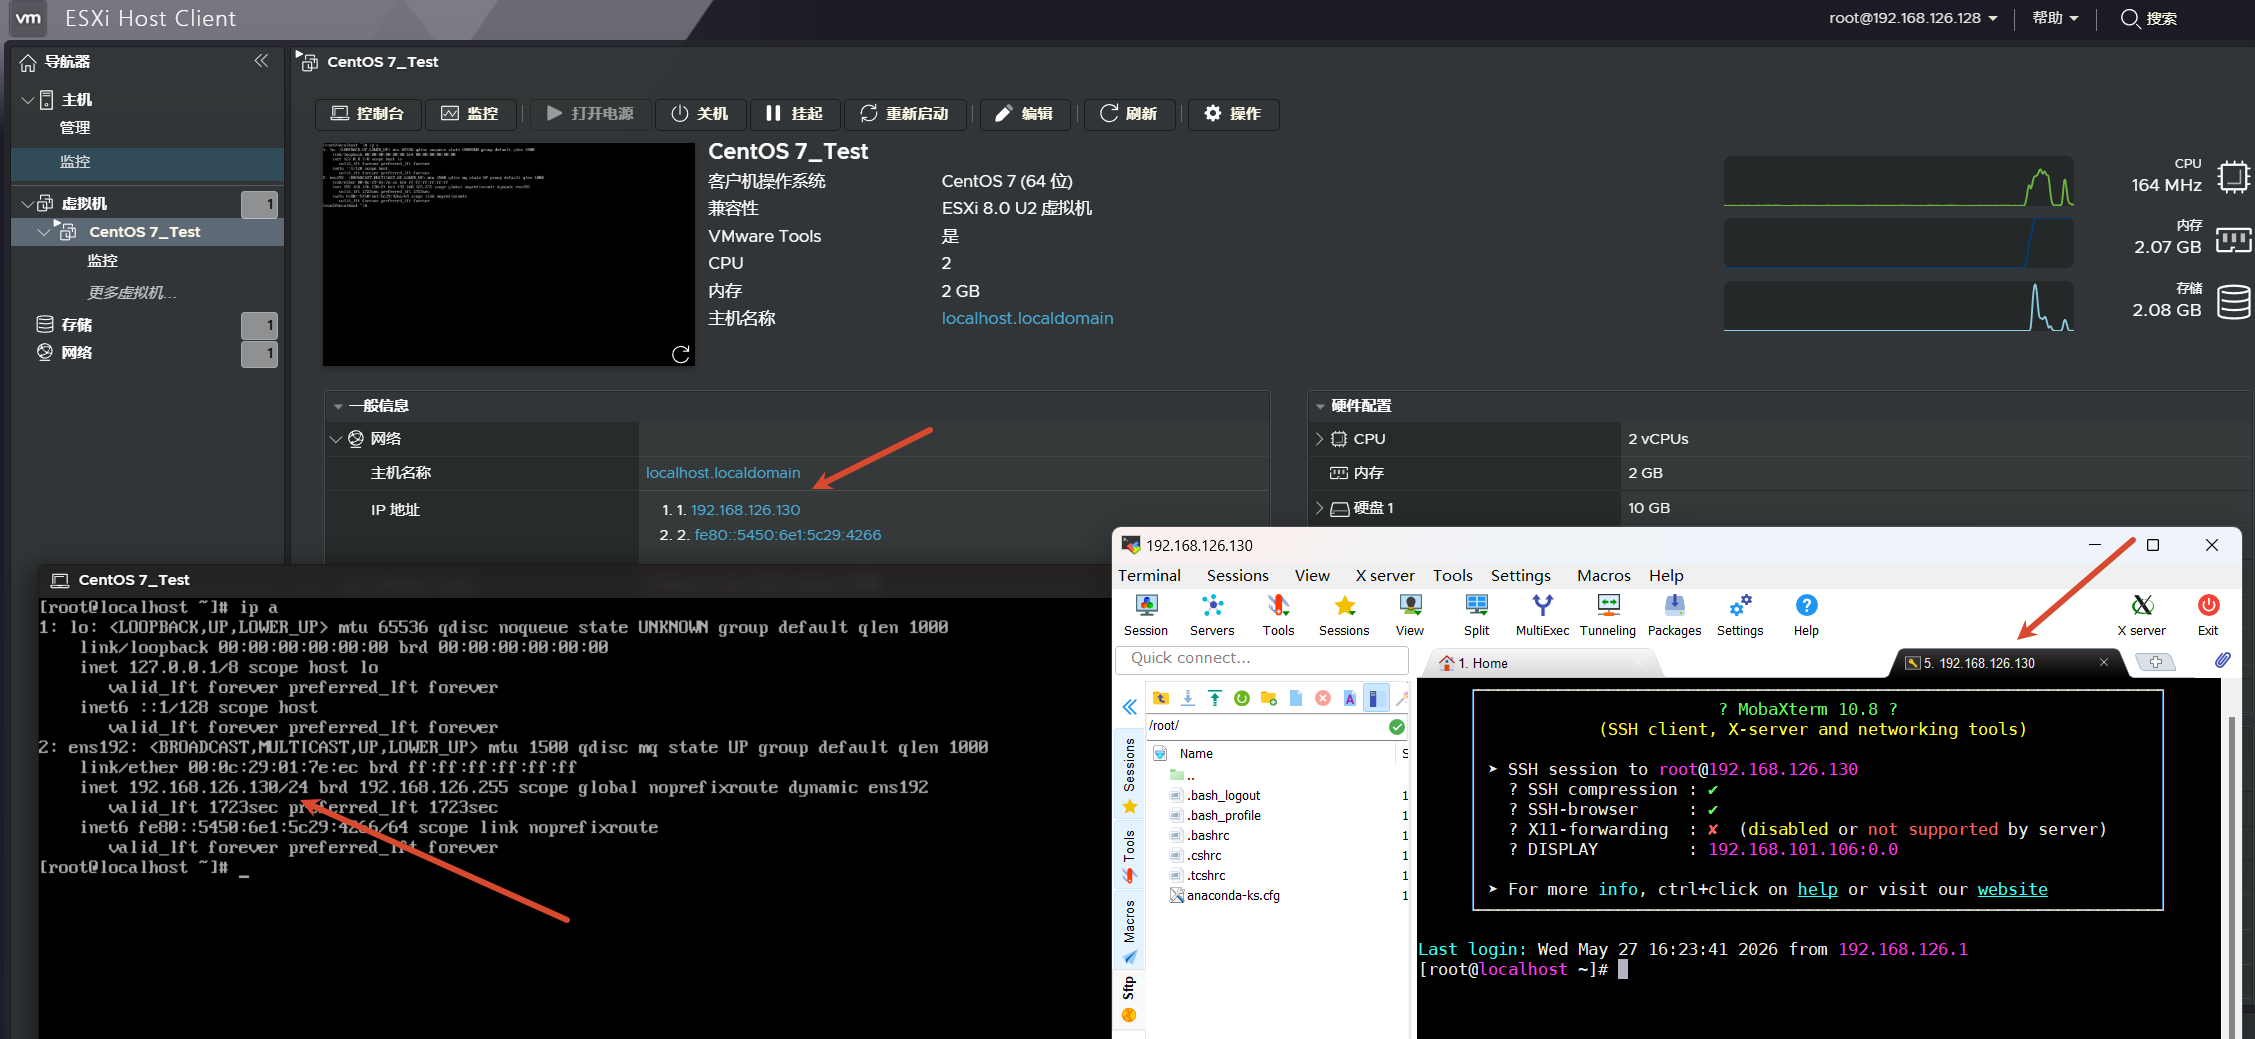Click the 操作 actions gear button
The width and height of the screenshot is (2255, 1039).
[x=1233, y=114]
